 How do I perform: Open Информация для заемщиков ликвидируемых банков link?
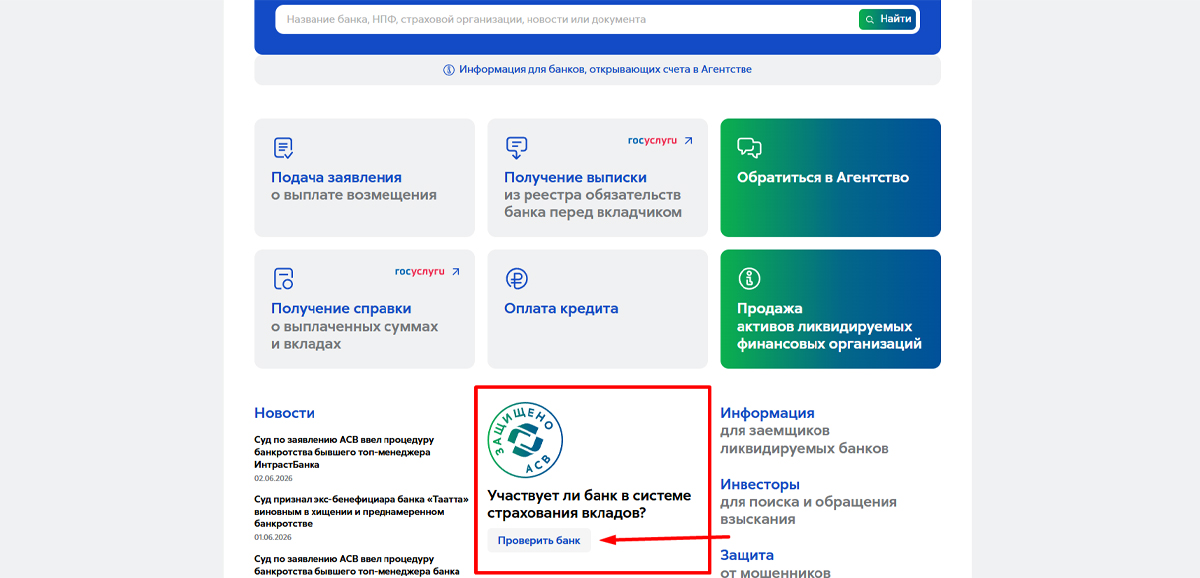tap(804, 430)
